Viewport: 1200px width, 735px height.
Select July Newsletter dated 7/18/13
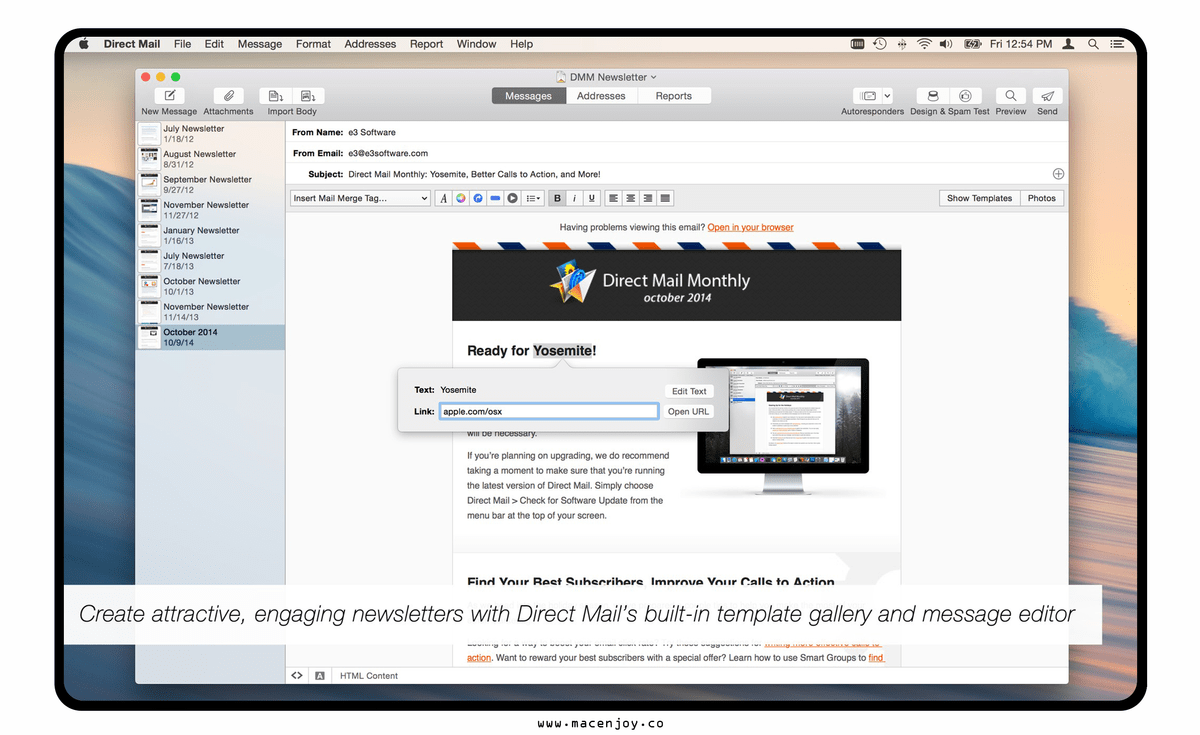211,261
